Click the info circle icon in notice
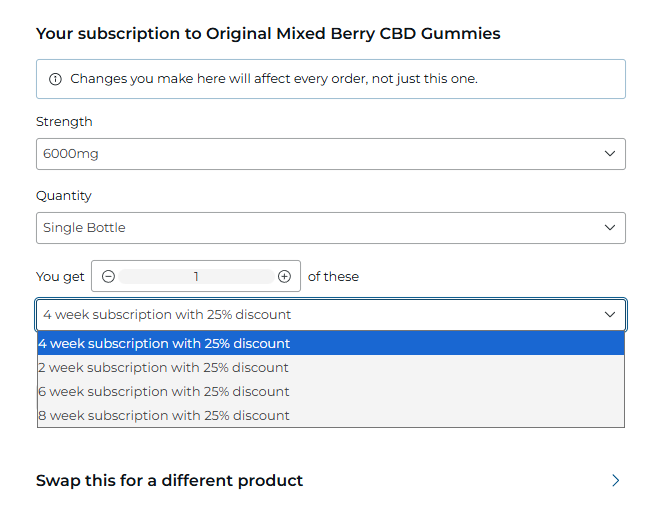The width and height of the screenshot is (652, 517). (x=55, y=79)
